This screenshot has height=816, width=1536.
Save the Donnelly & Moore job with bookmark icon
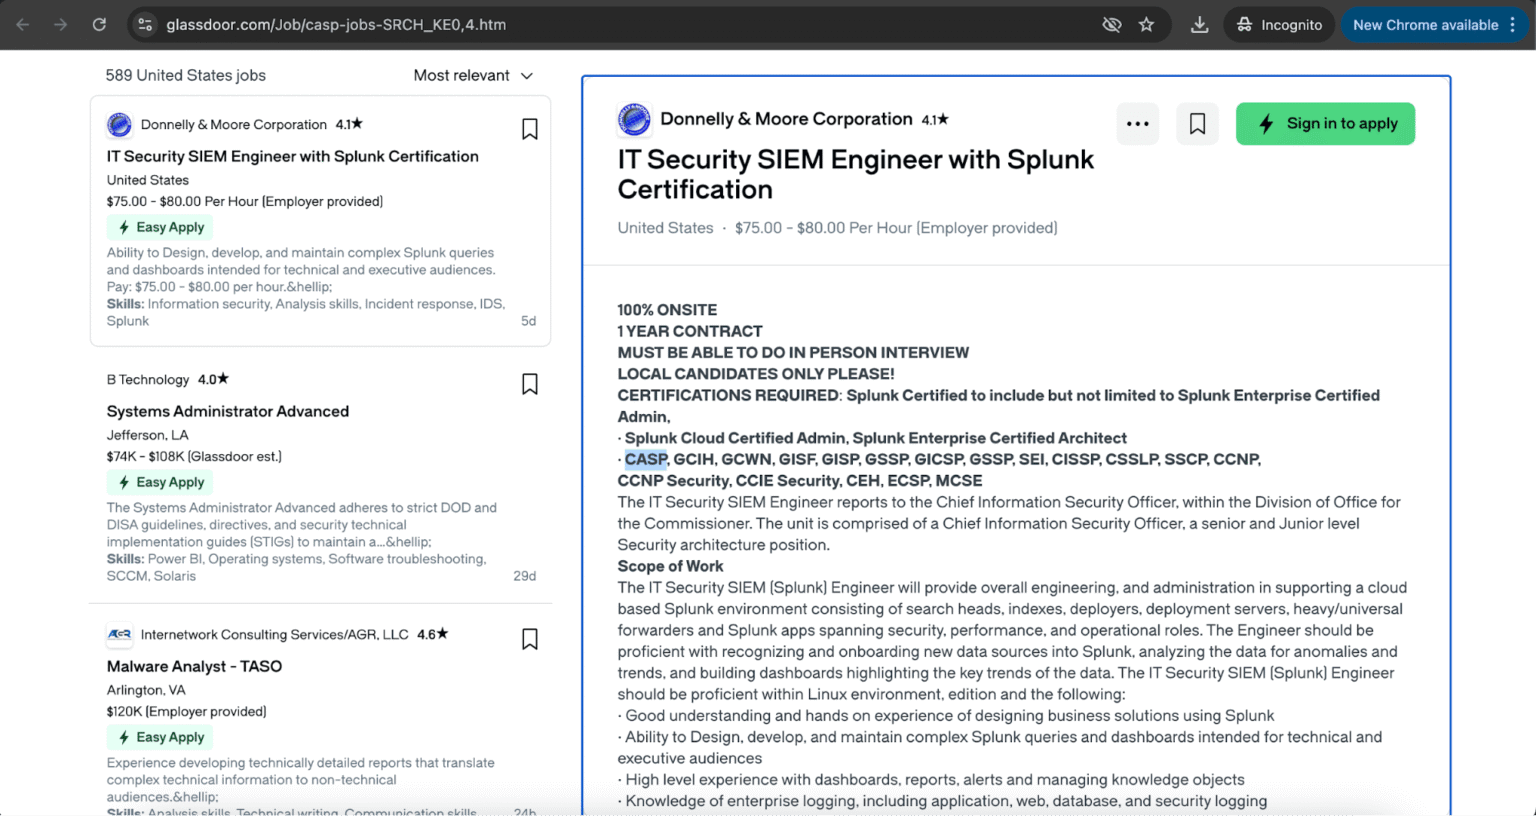click(x=530, y=129)
